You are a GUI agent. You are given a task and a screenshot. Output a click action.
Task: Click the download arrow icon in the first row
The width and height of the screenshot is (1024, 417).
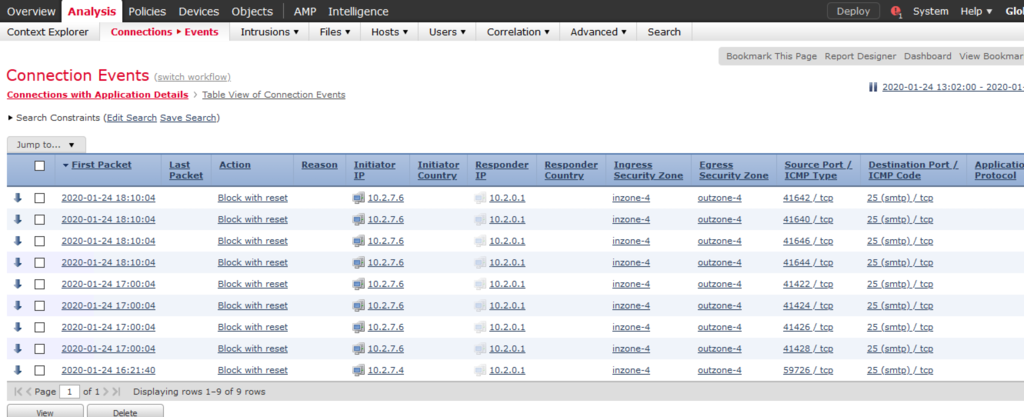click(18, 198)
